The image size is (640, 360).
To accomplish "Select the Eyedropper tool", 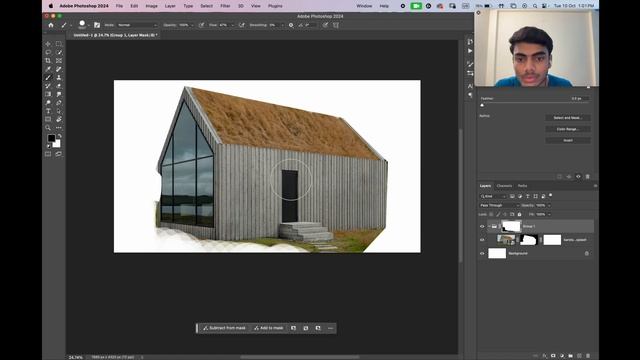I will click(48, 69).
